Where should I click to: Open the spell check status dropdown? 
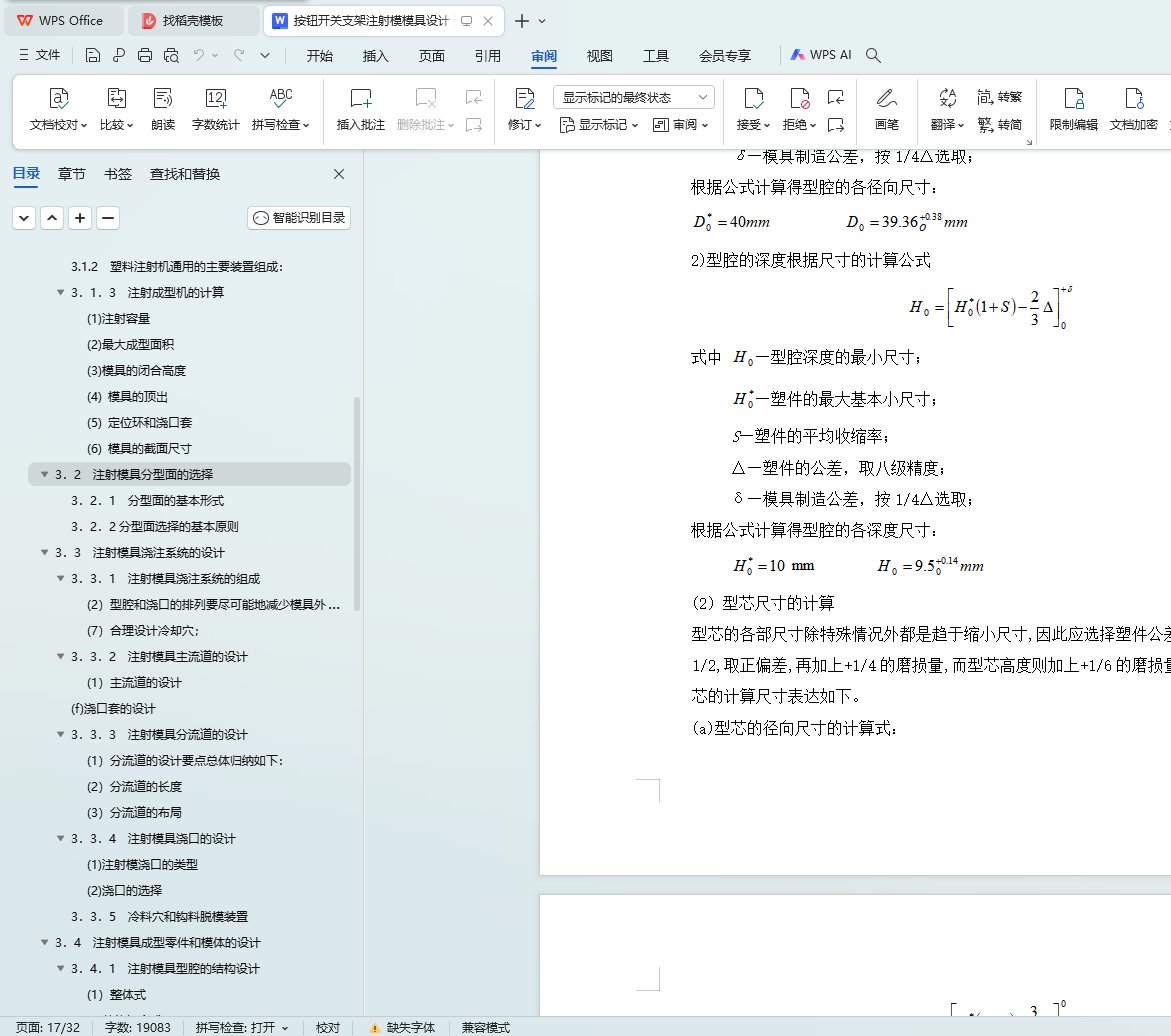285,1028
